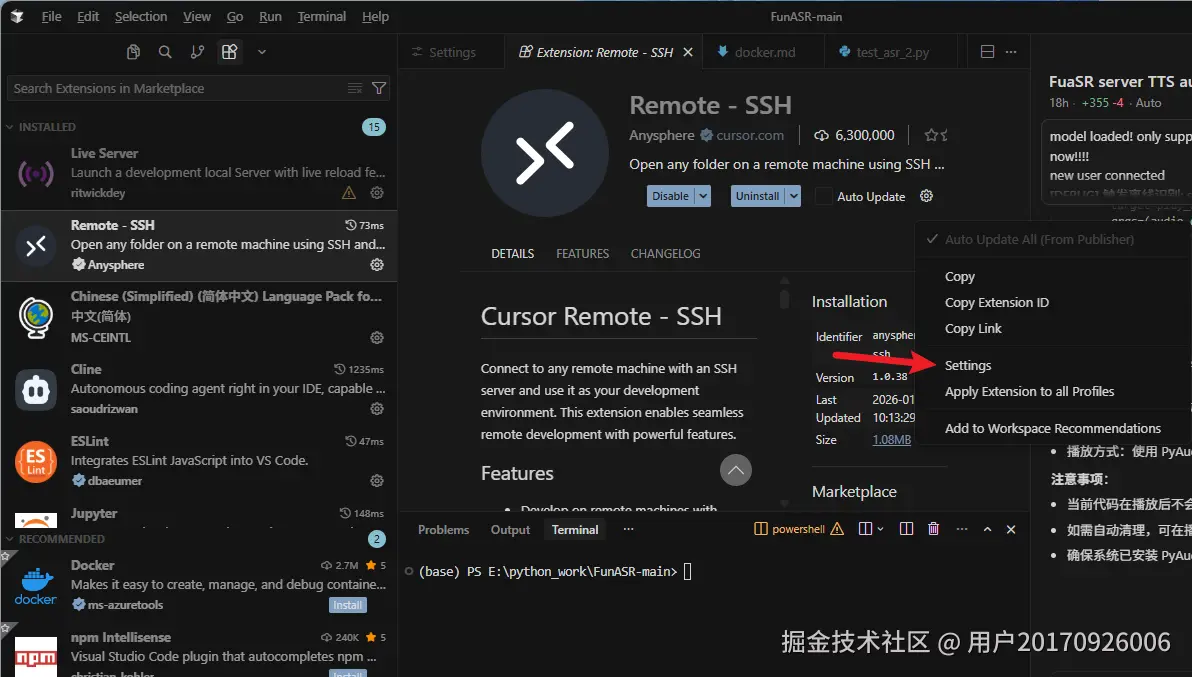Open the extensions filter funnel icon
This screenshot has height=677, width=1192.
tap(379, 88)
